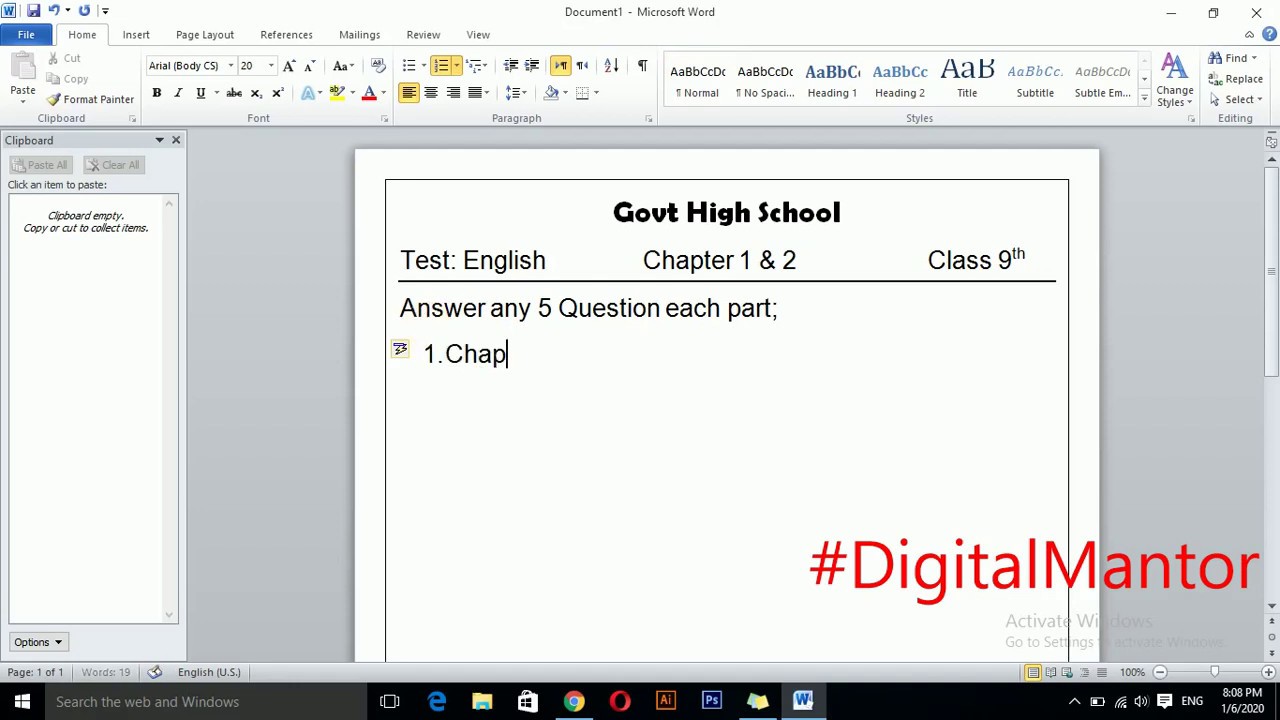
Task: Open the font size dropdown
Action: pos(270,66)
